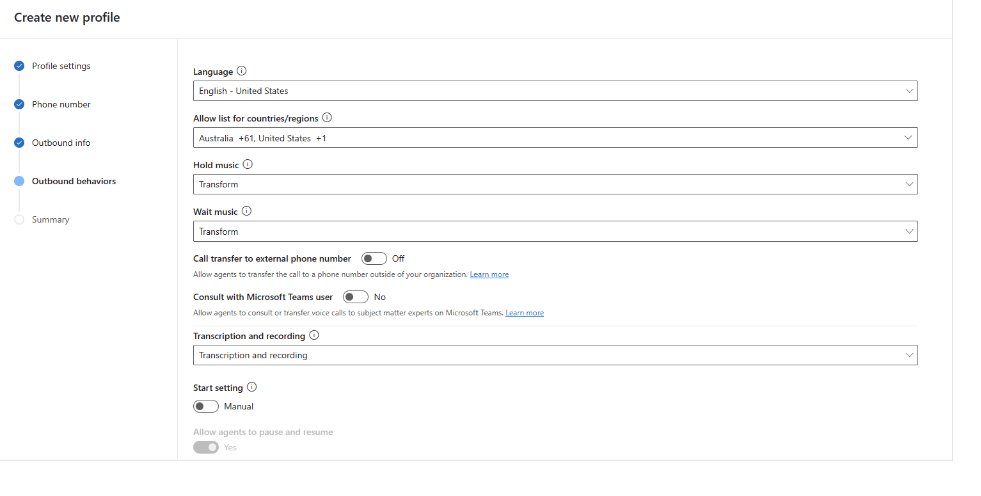This screenshot has height=496, width=981.
Task: Open the Language dropdown
Action: point(555,91)
